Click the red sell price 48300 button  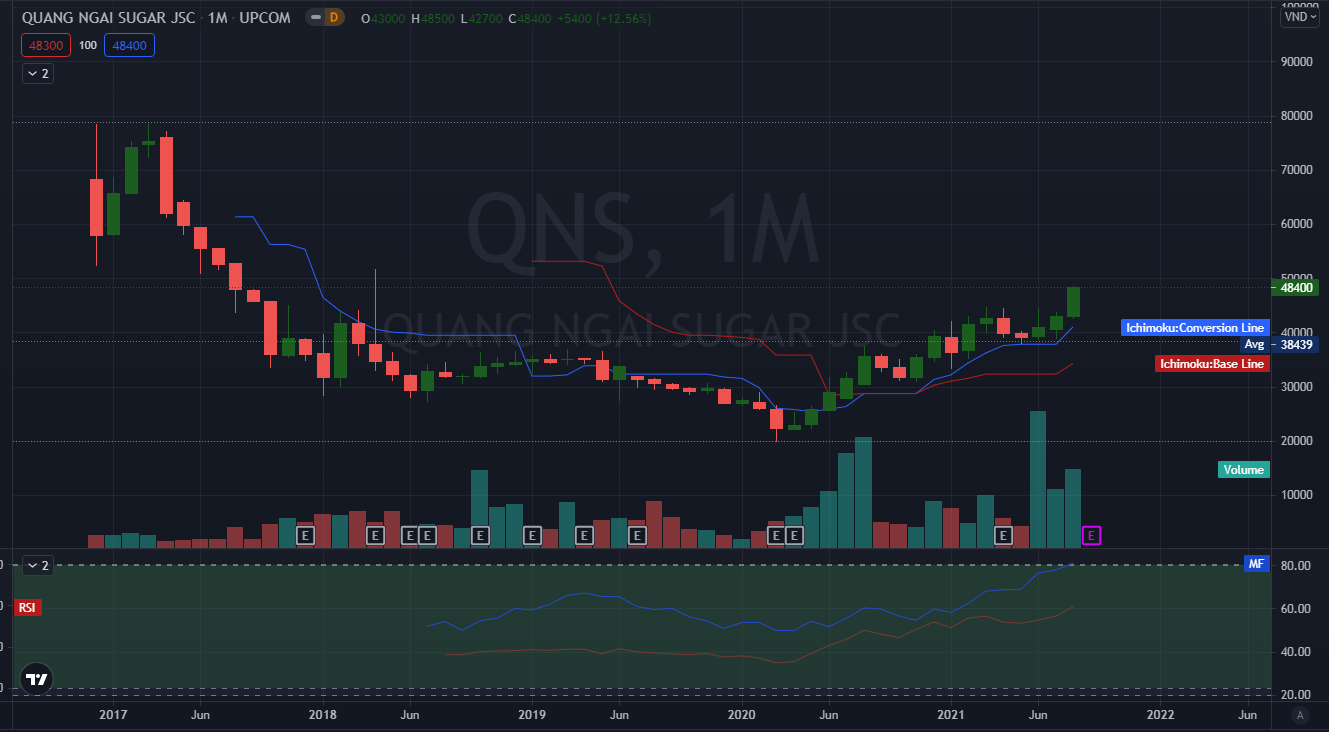click(x=46, y=45)
